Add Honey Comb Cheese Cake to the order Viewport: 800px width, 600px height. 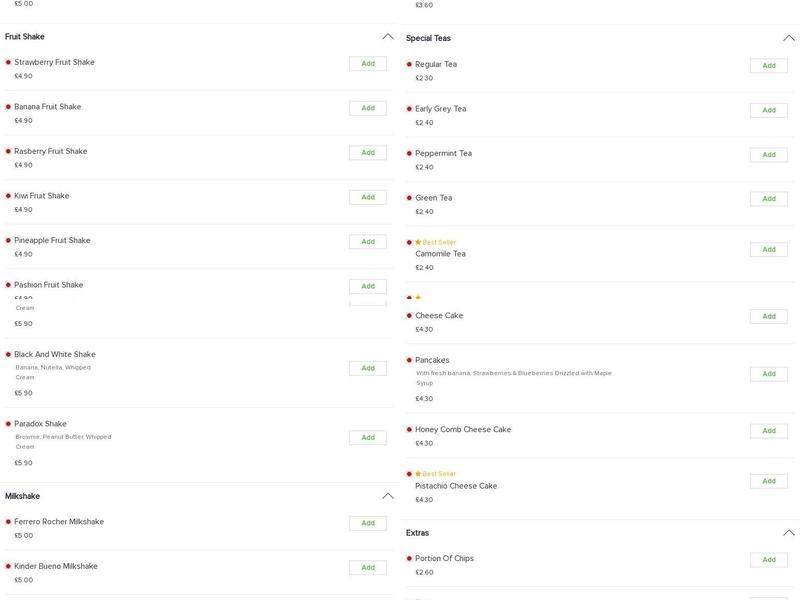coord(769,431)
